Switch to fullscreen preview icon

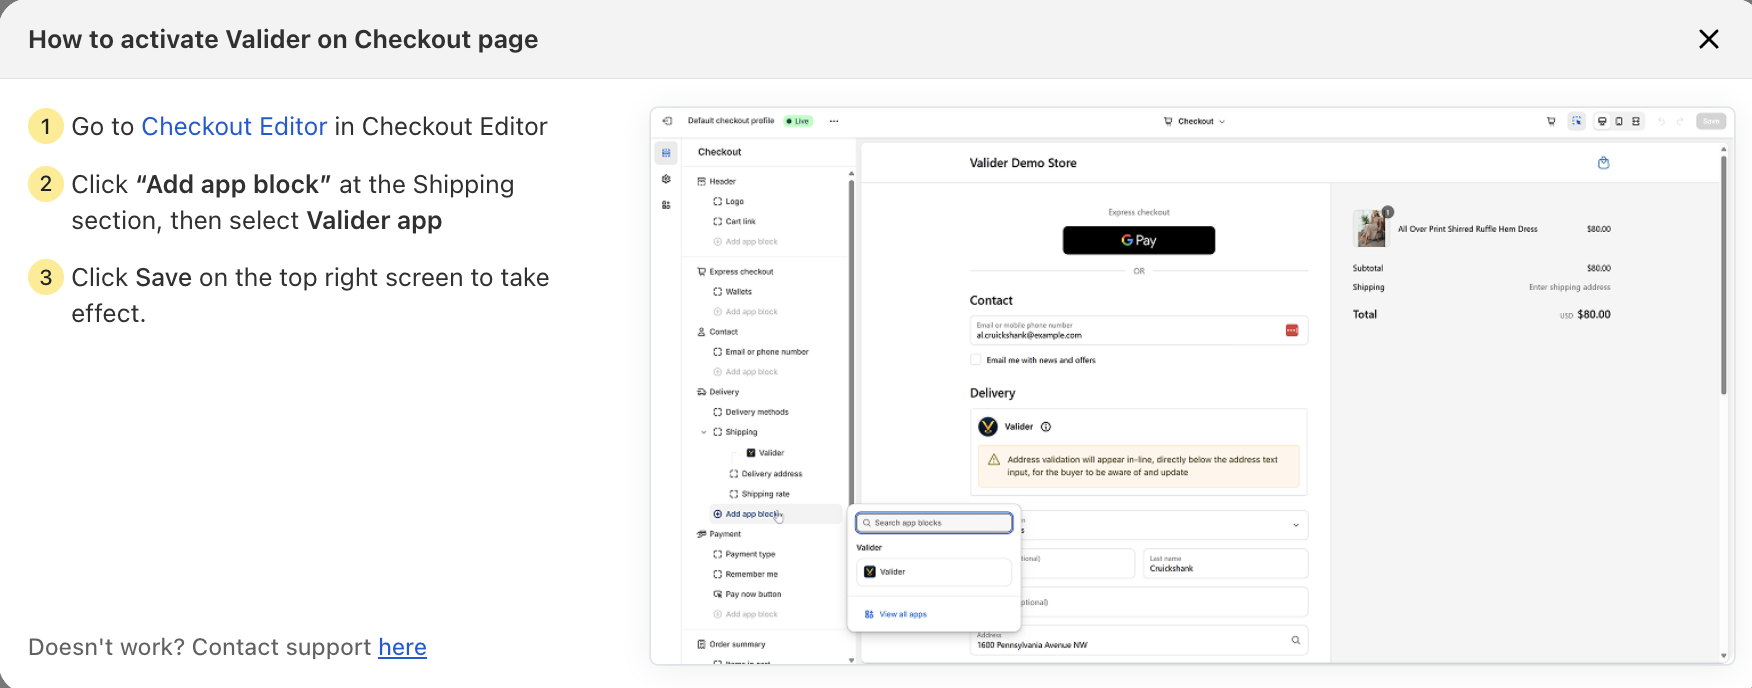(1636, 121)
